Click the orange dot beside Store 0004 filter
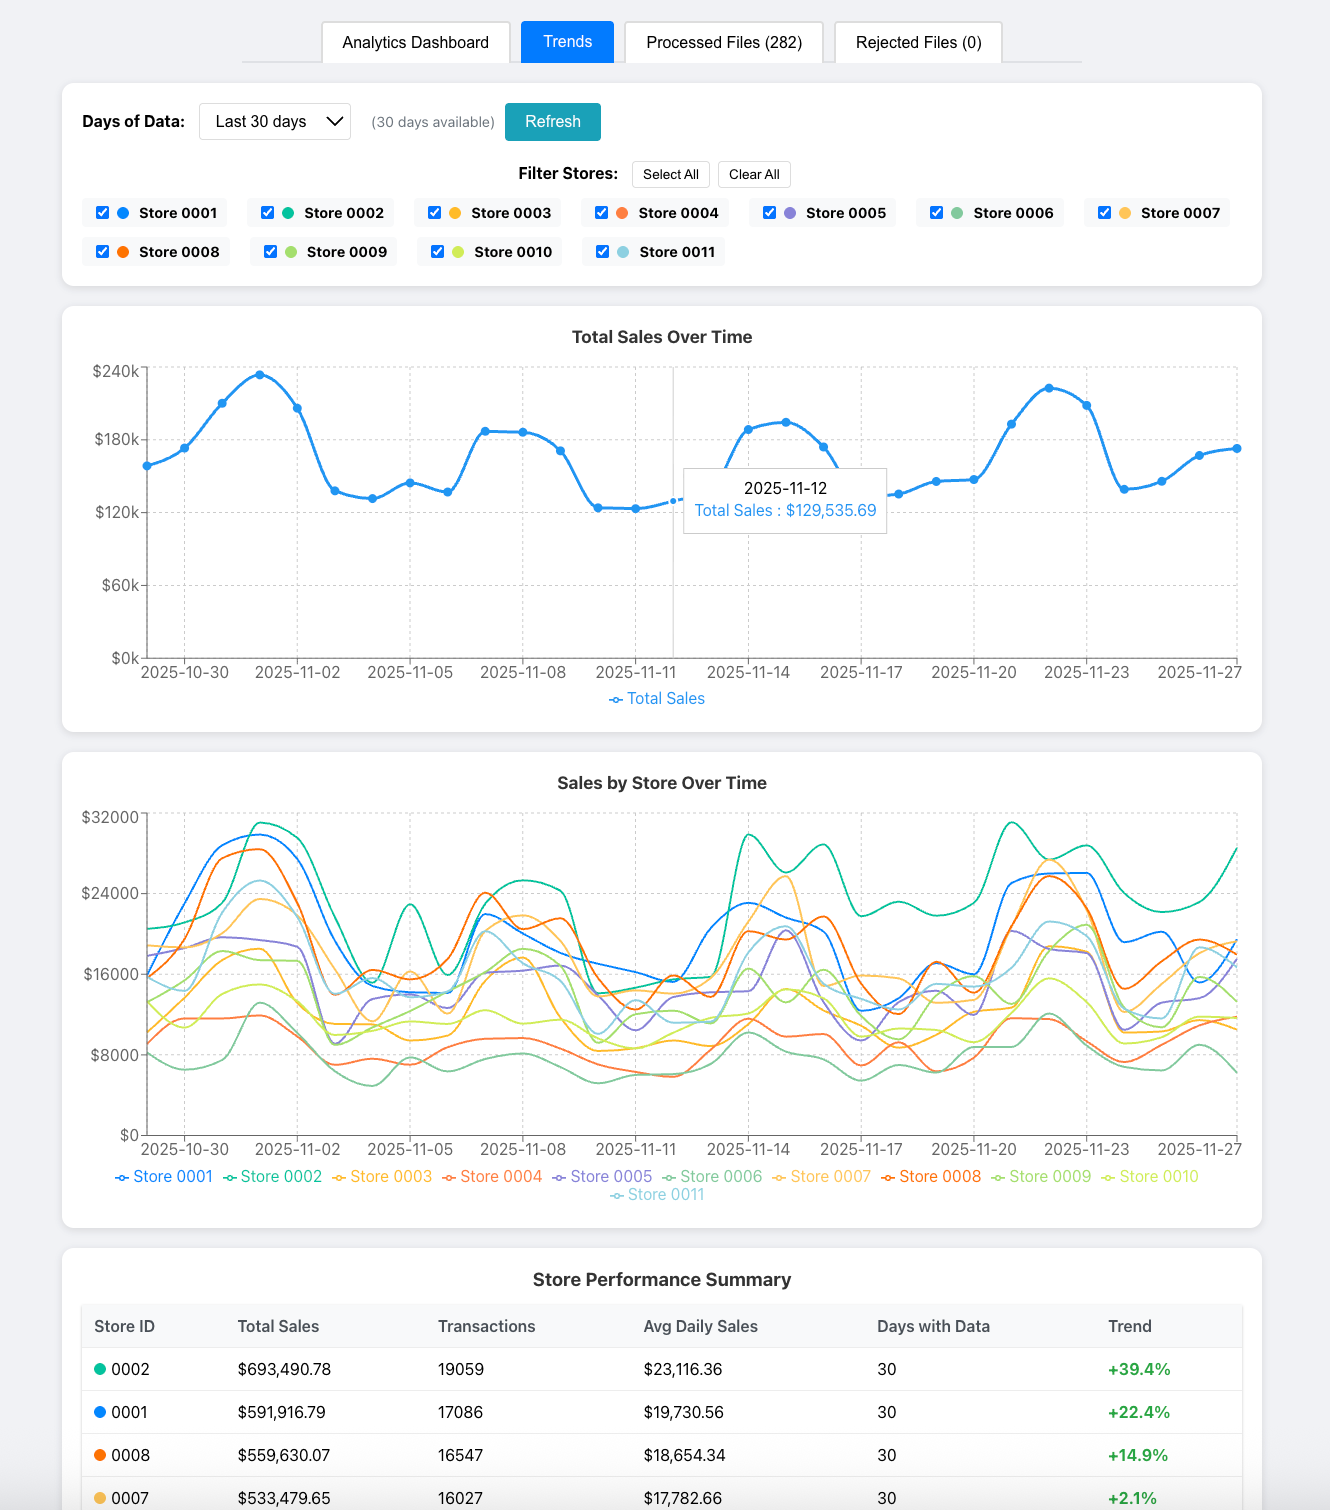This screenshot has width=1330, height=1510. coord(621,213)
